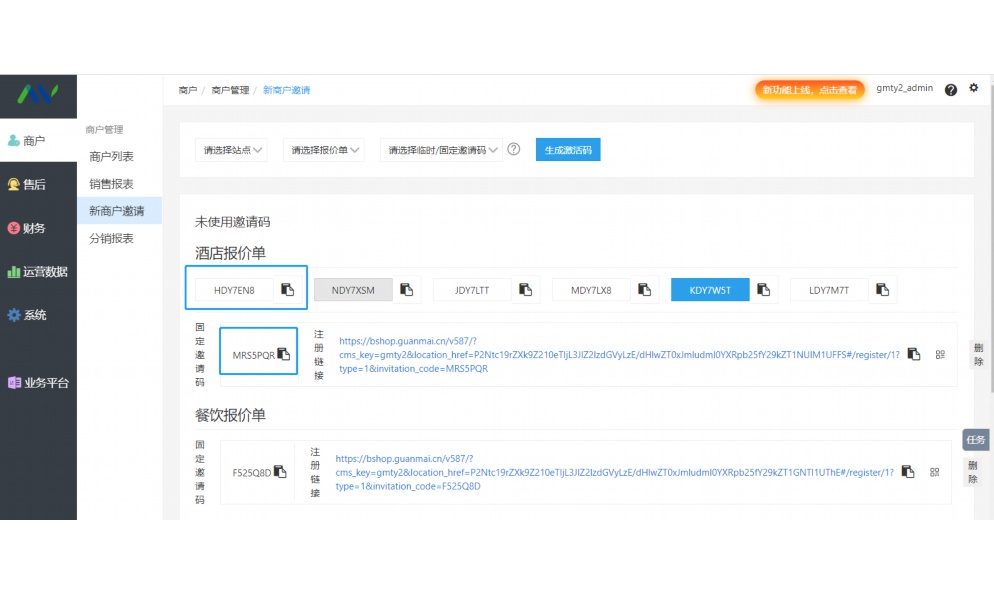Show QR code for the 餐饮 registration link
The width and height of the screenshot is (994, 594).
tap(933, 471)
